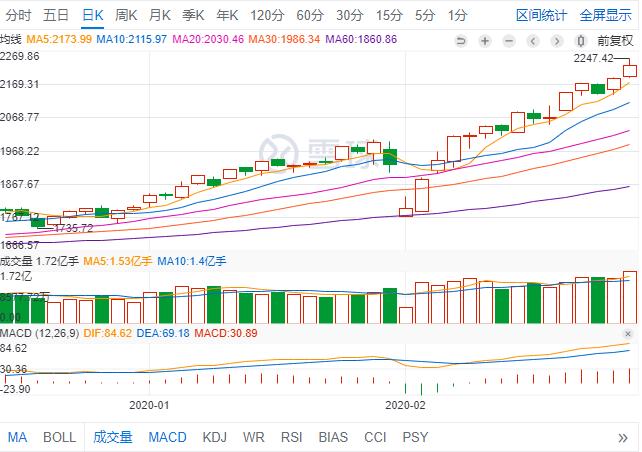This screenshot has width=642, height=452.
Task: Toggle the WR indicator
Action: click(253, 437)
